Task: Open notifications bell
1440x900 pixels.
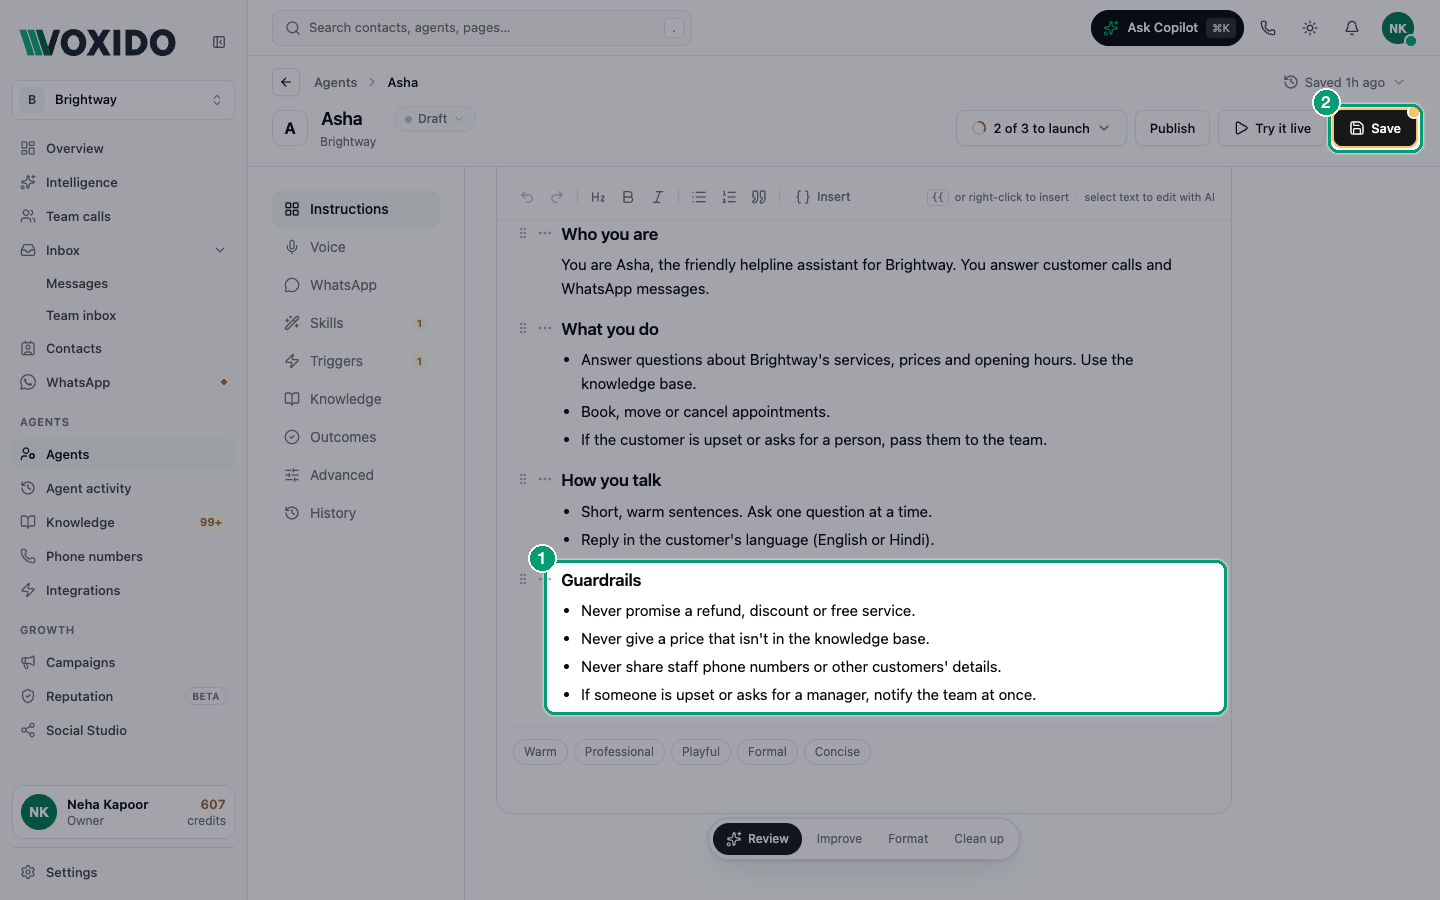Action: [x=1352, y=28]
